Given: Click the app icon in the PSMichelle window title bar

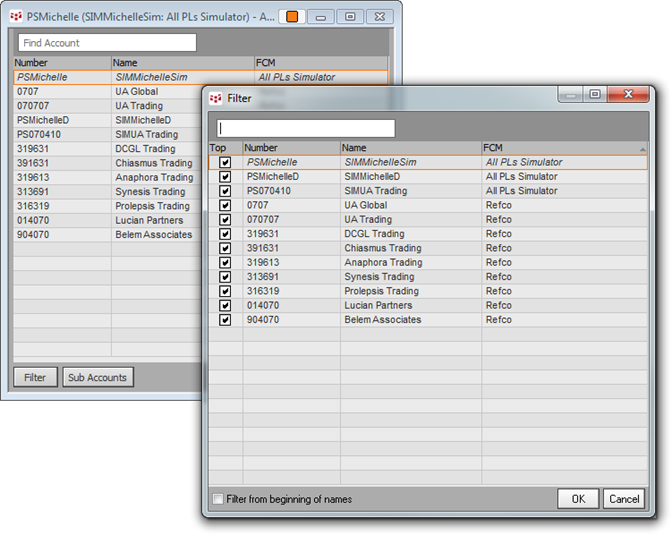Looking at the screenshot, I should 15,17.
